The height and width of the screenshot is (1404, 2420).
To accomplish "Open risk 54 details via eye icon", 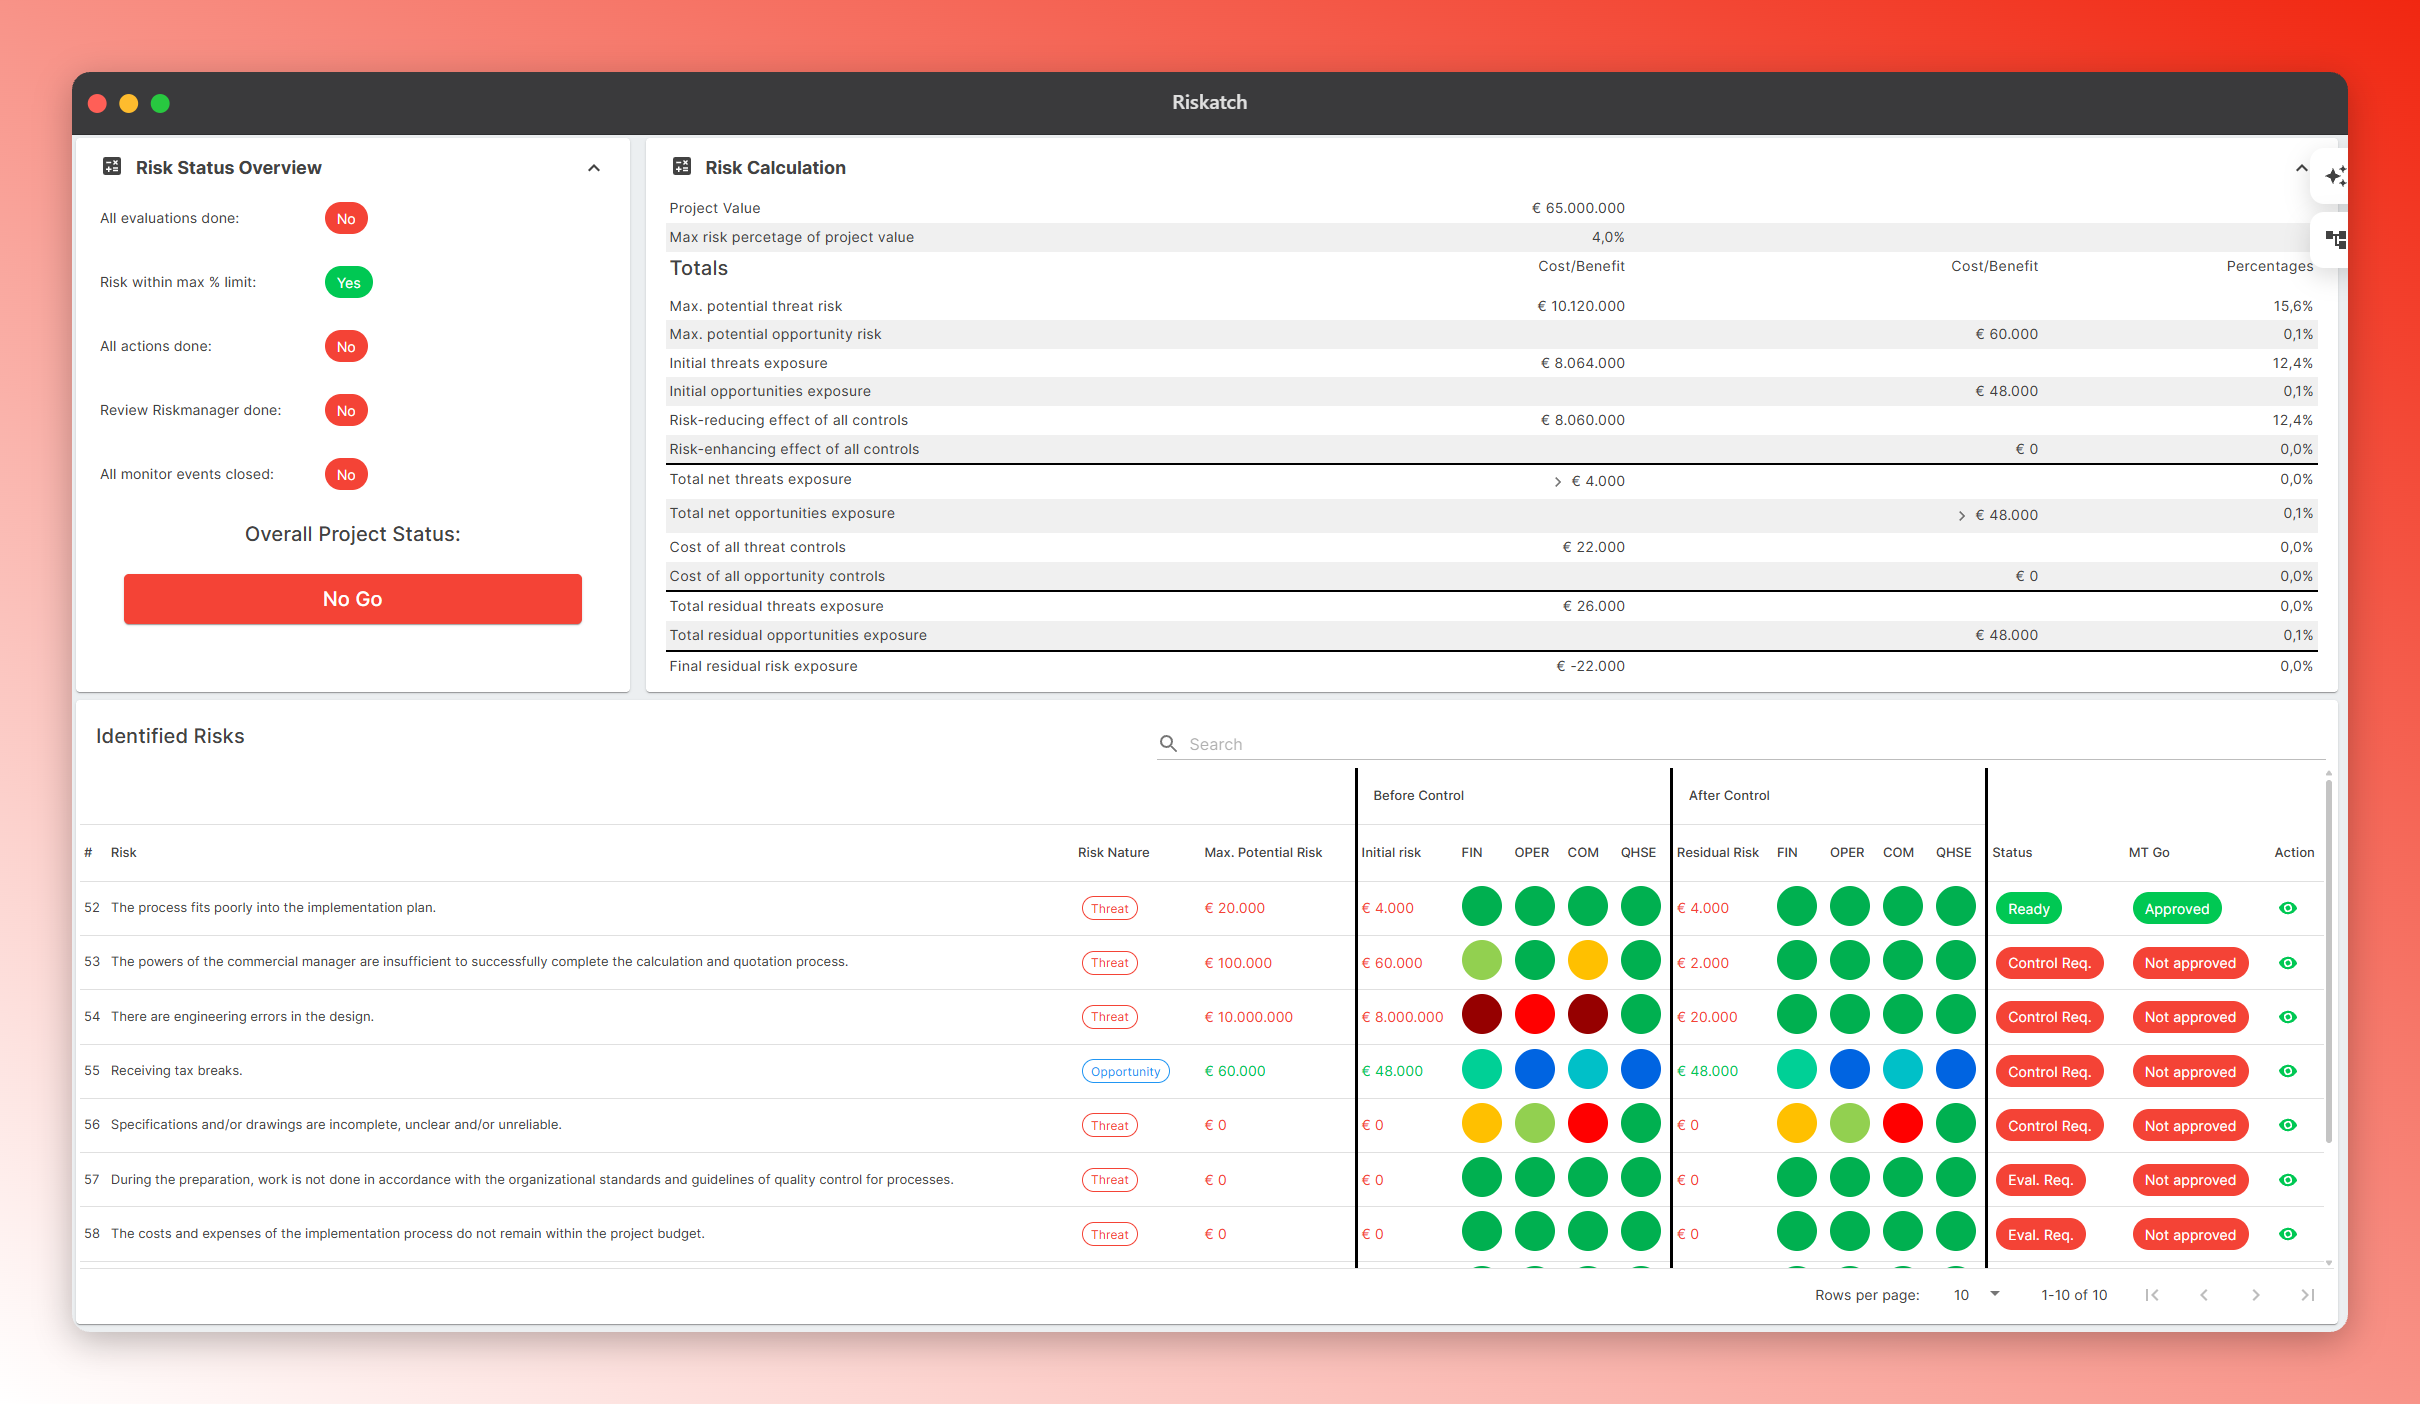I will click(x=2288, y=1017).
